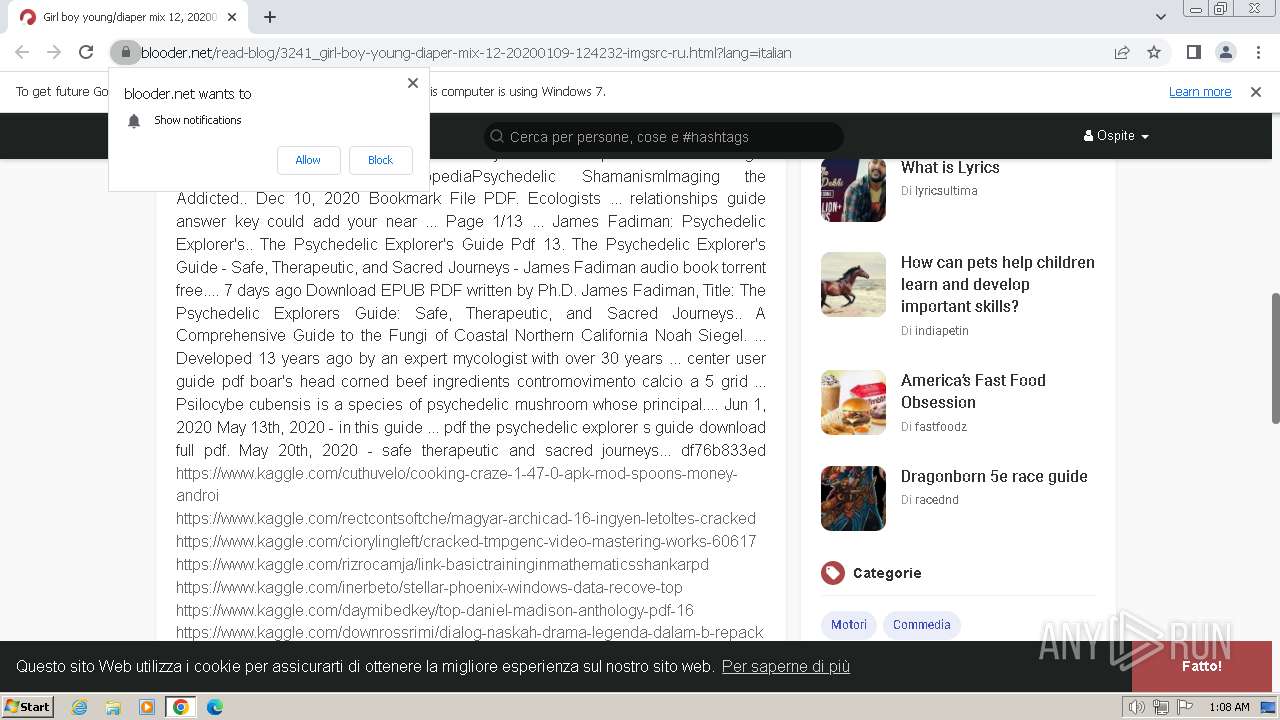1280x720 pixels.
Task: Open the Dragonborn article thumbnail
Action: (x=853, y=498)
